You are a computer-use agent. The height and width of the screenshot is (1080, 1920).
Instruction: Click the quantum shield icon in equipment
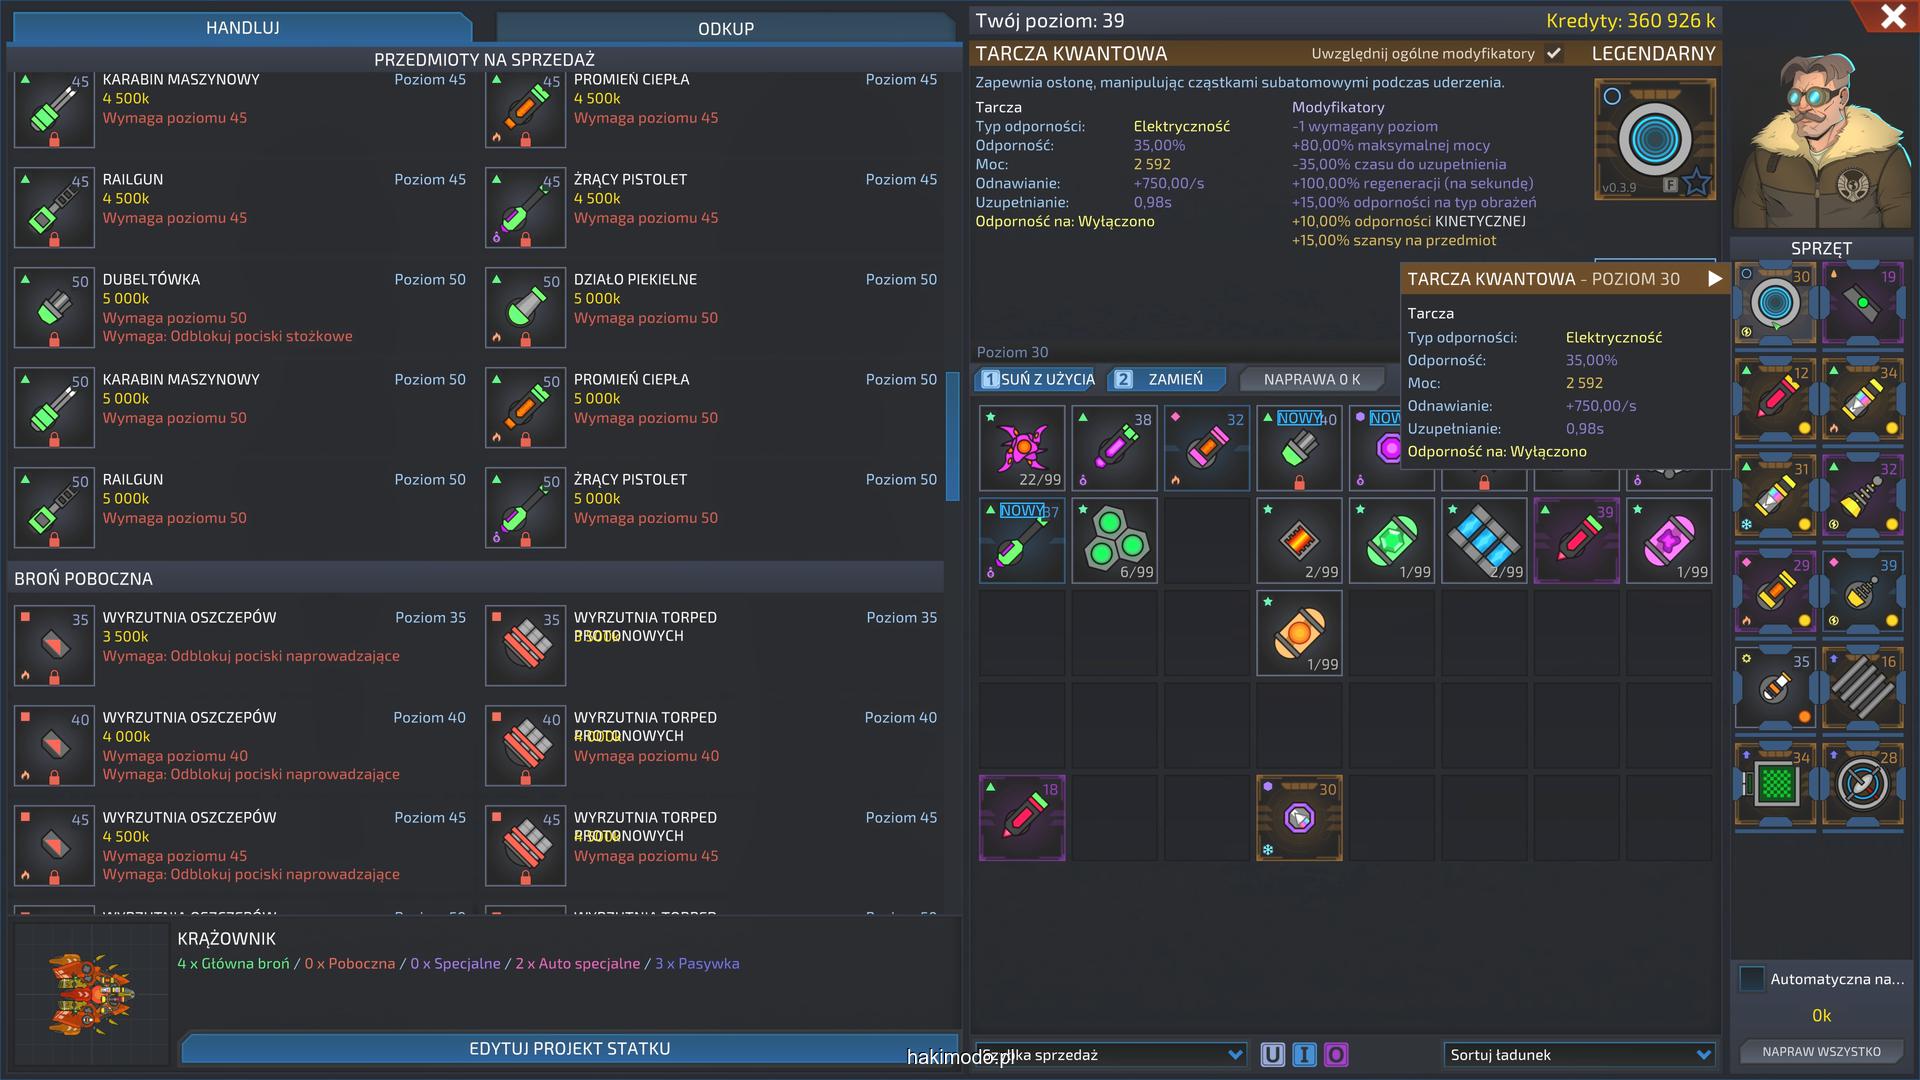(x=1775, y=304)
